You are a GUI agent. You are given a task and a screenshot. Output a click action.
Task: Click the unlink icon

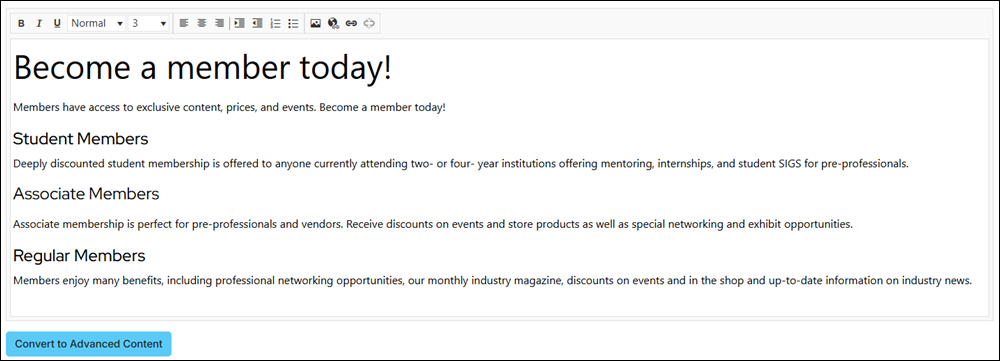pyautogui.click(x=369, y=24)
